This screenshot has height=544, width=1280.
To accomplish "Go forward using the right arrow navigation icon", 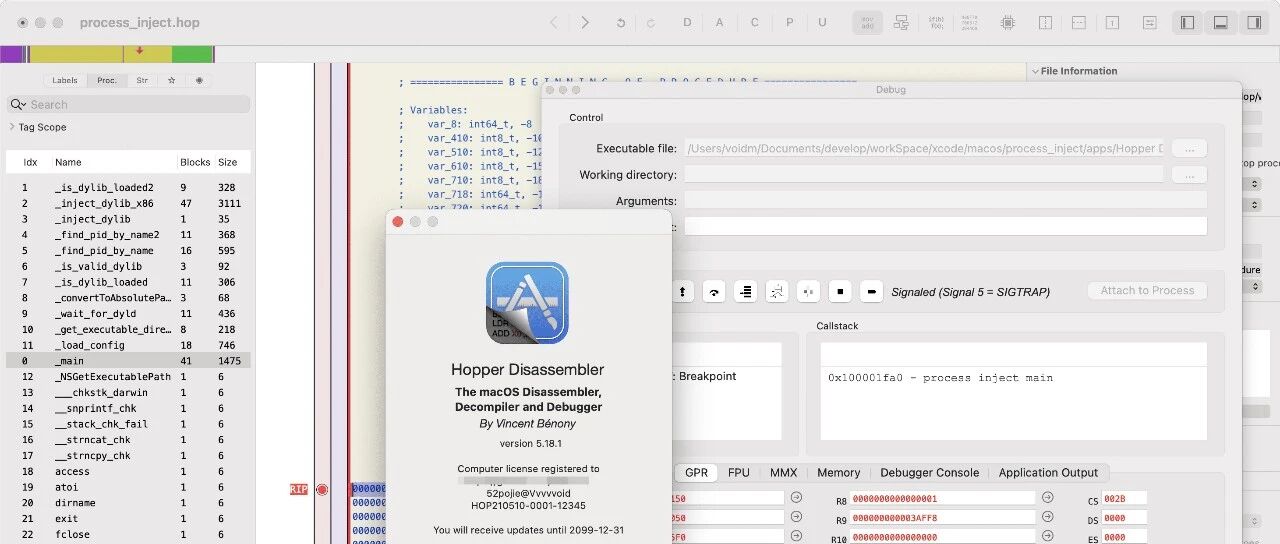I will pos(586,22).
